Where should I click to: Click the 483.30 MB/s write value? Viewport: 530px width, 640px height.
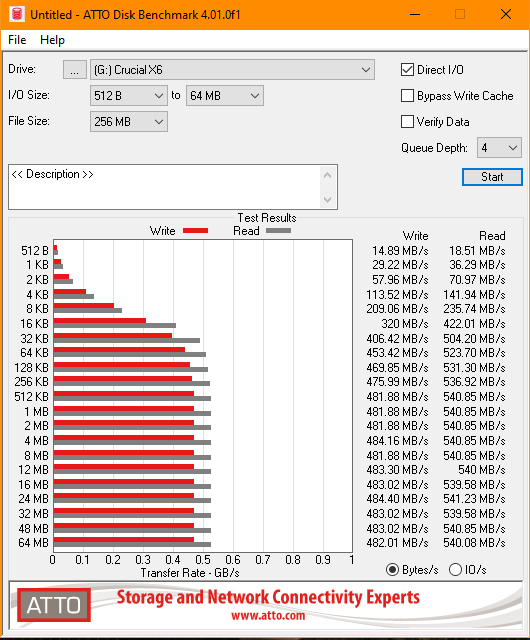[397, 470]
